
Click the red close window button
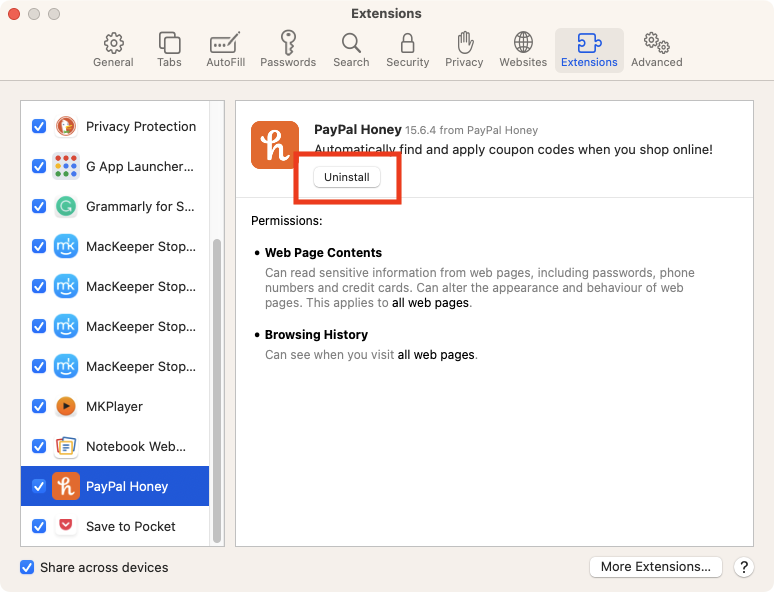[14, 14]
